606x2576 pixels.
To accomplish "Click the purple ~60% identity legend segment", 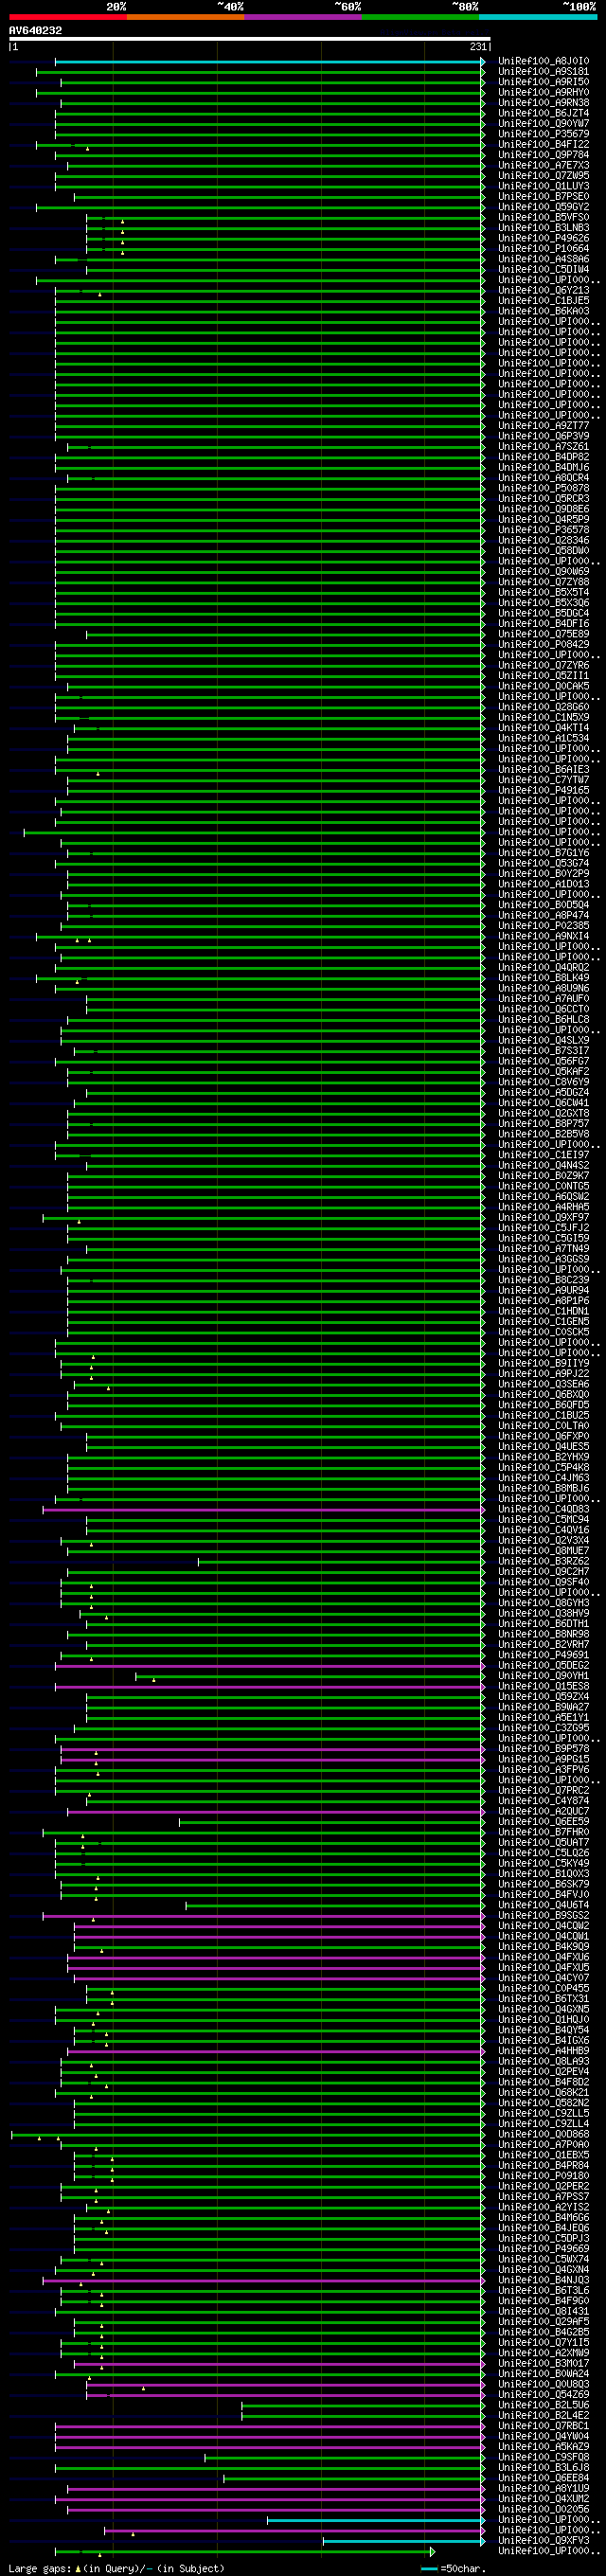I will (303, 17).
